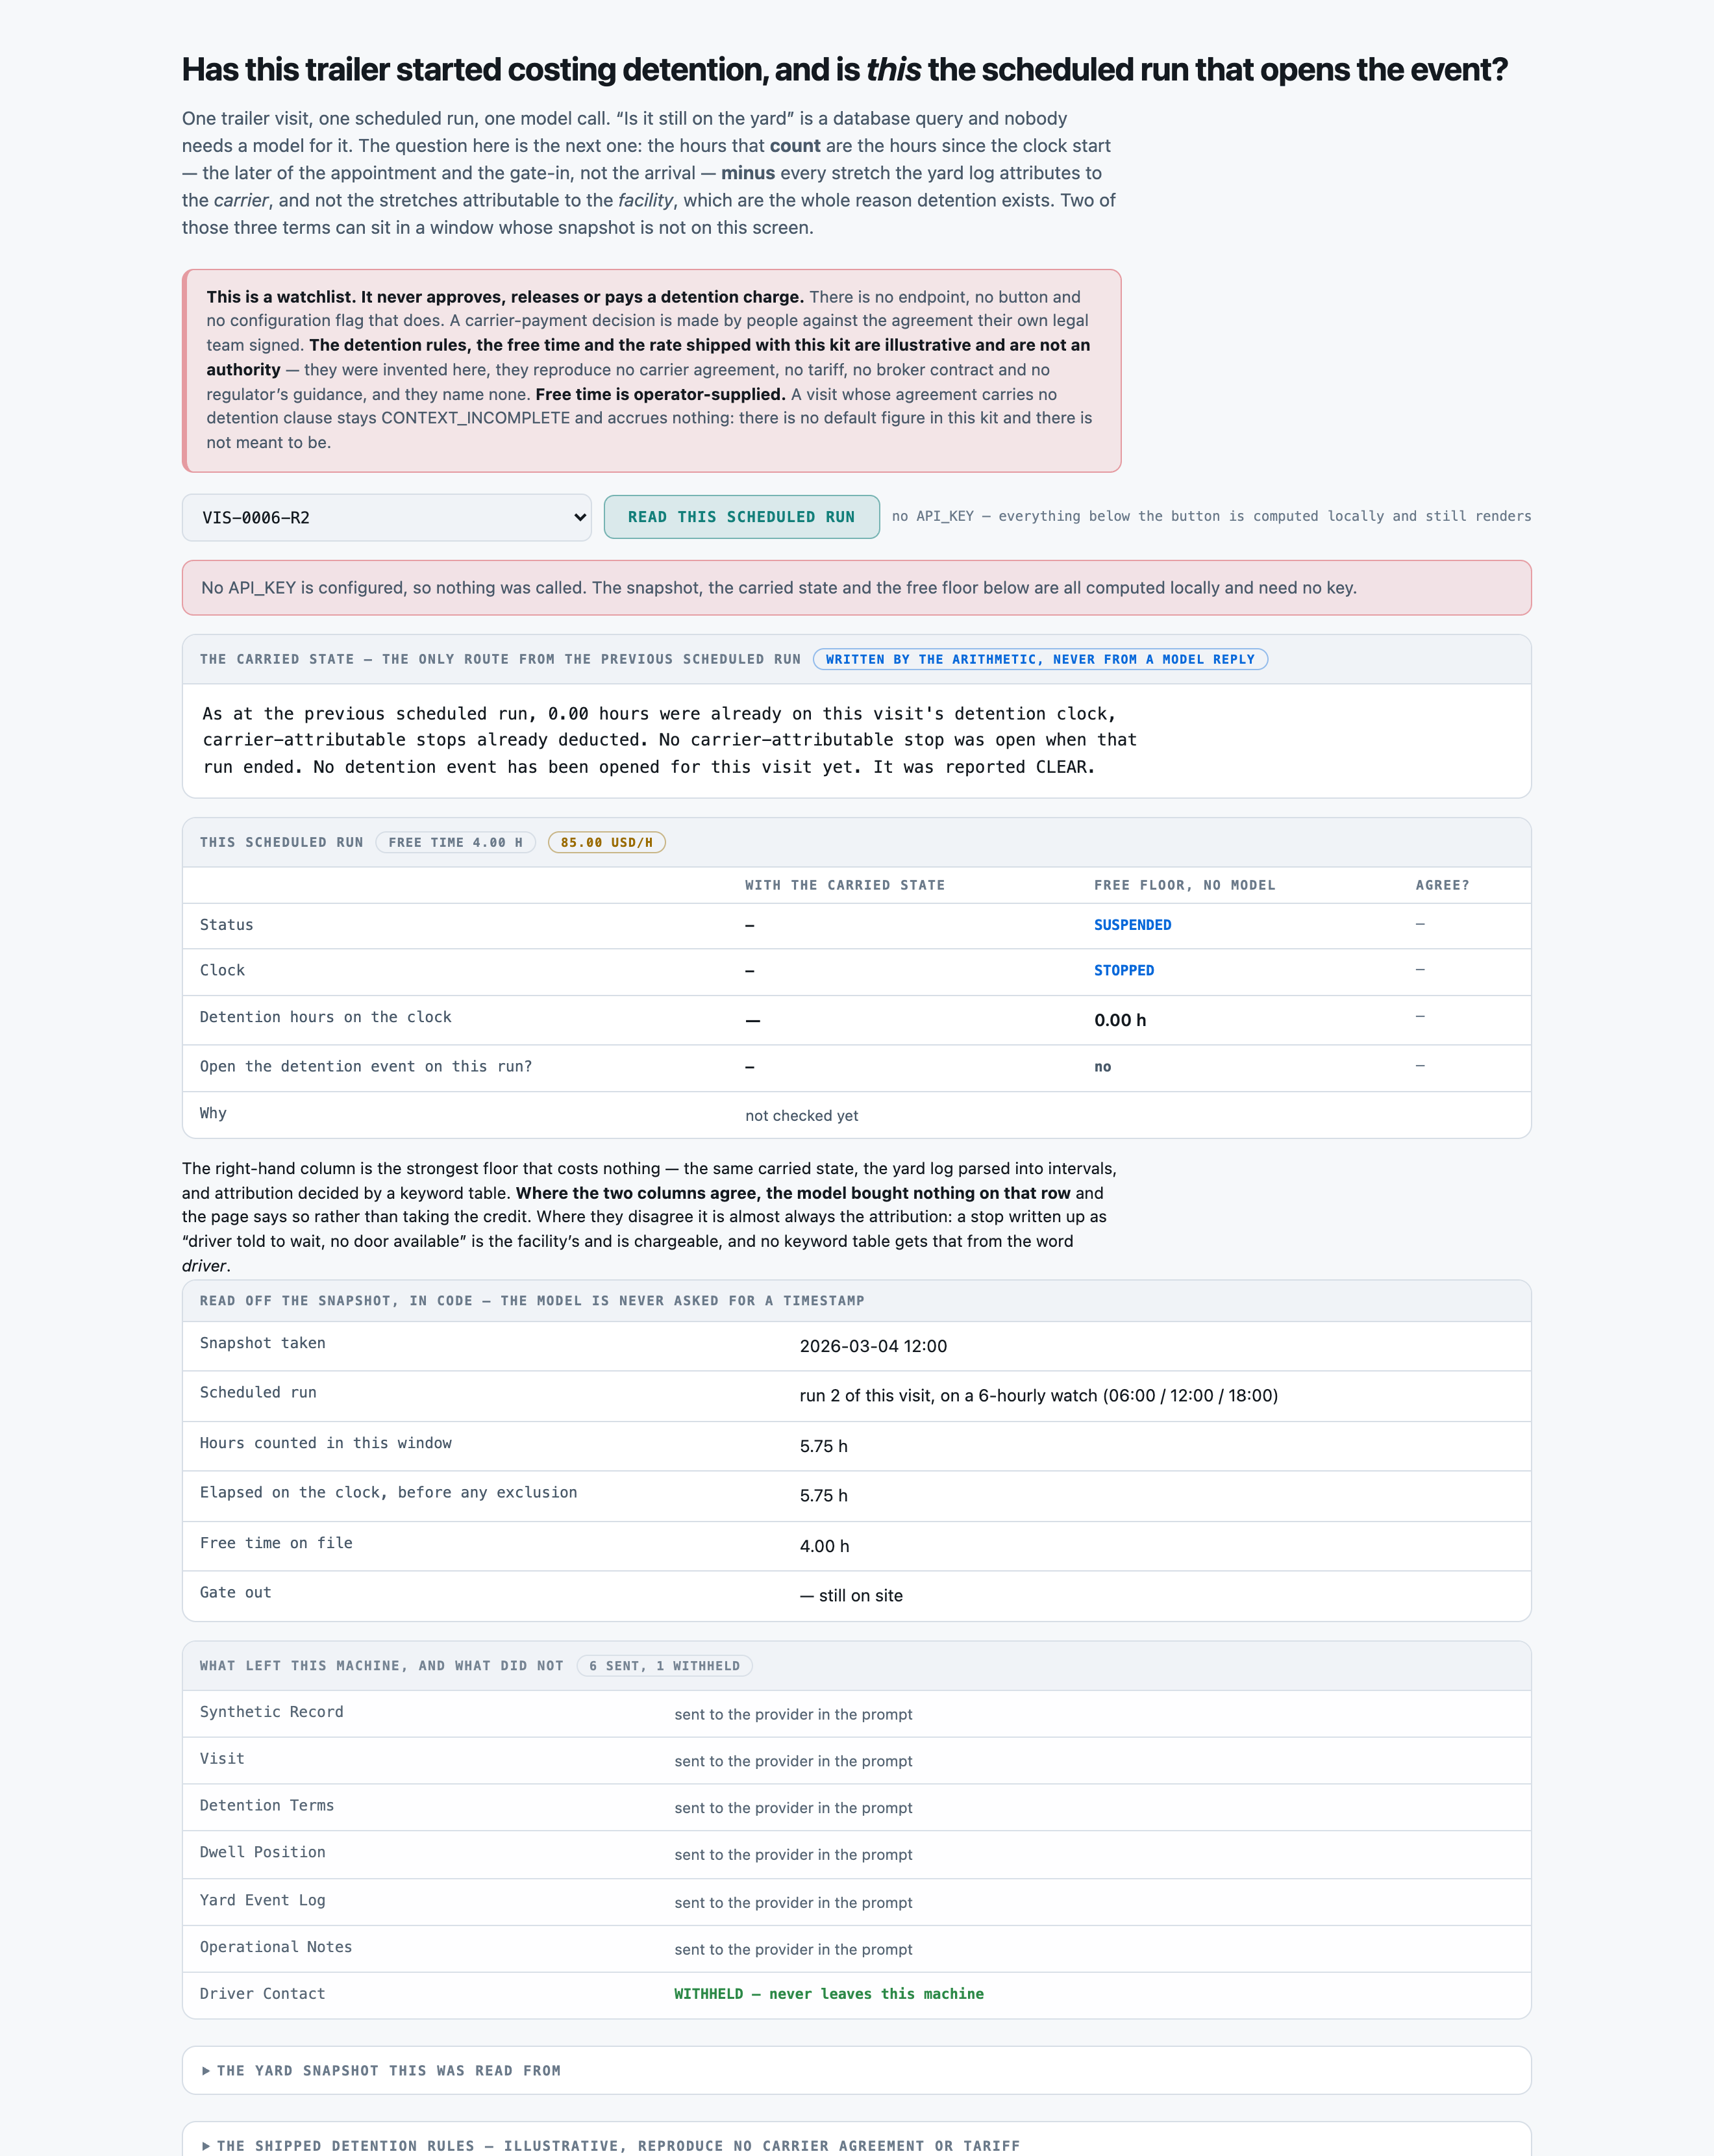
Task: Expand the yard snapshot details section
Action: [856, 2070]
